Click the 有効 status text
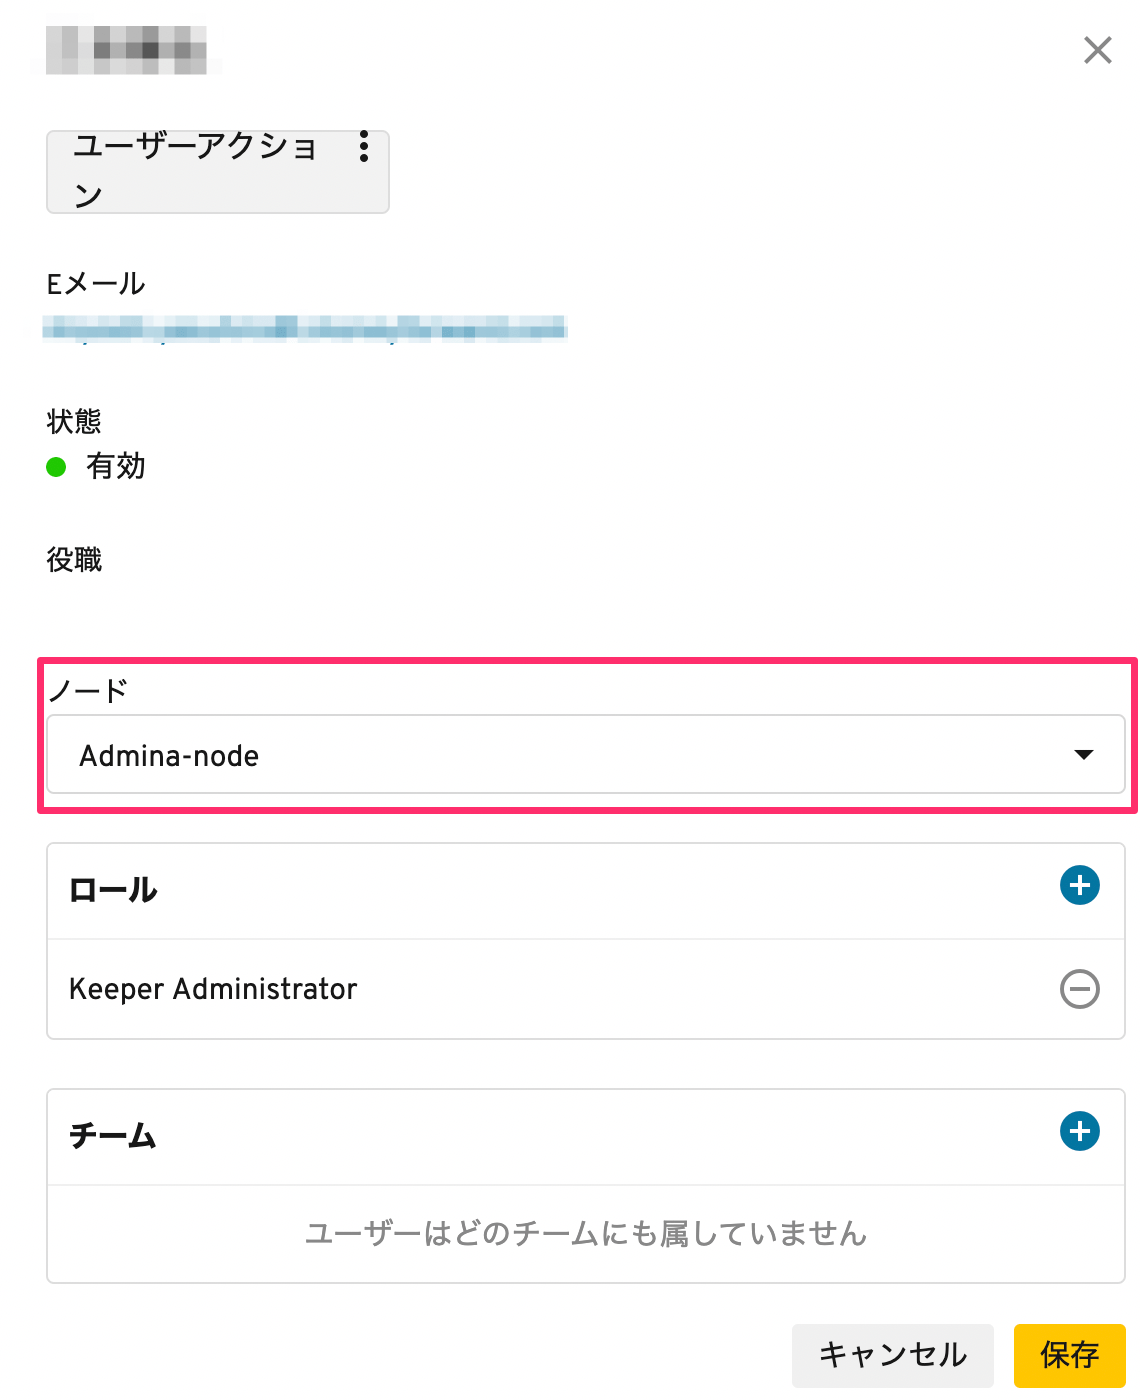Screen dimensions: 1140x1400 pyautogui.click(x=116, y=466)
